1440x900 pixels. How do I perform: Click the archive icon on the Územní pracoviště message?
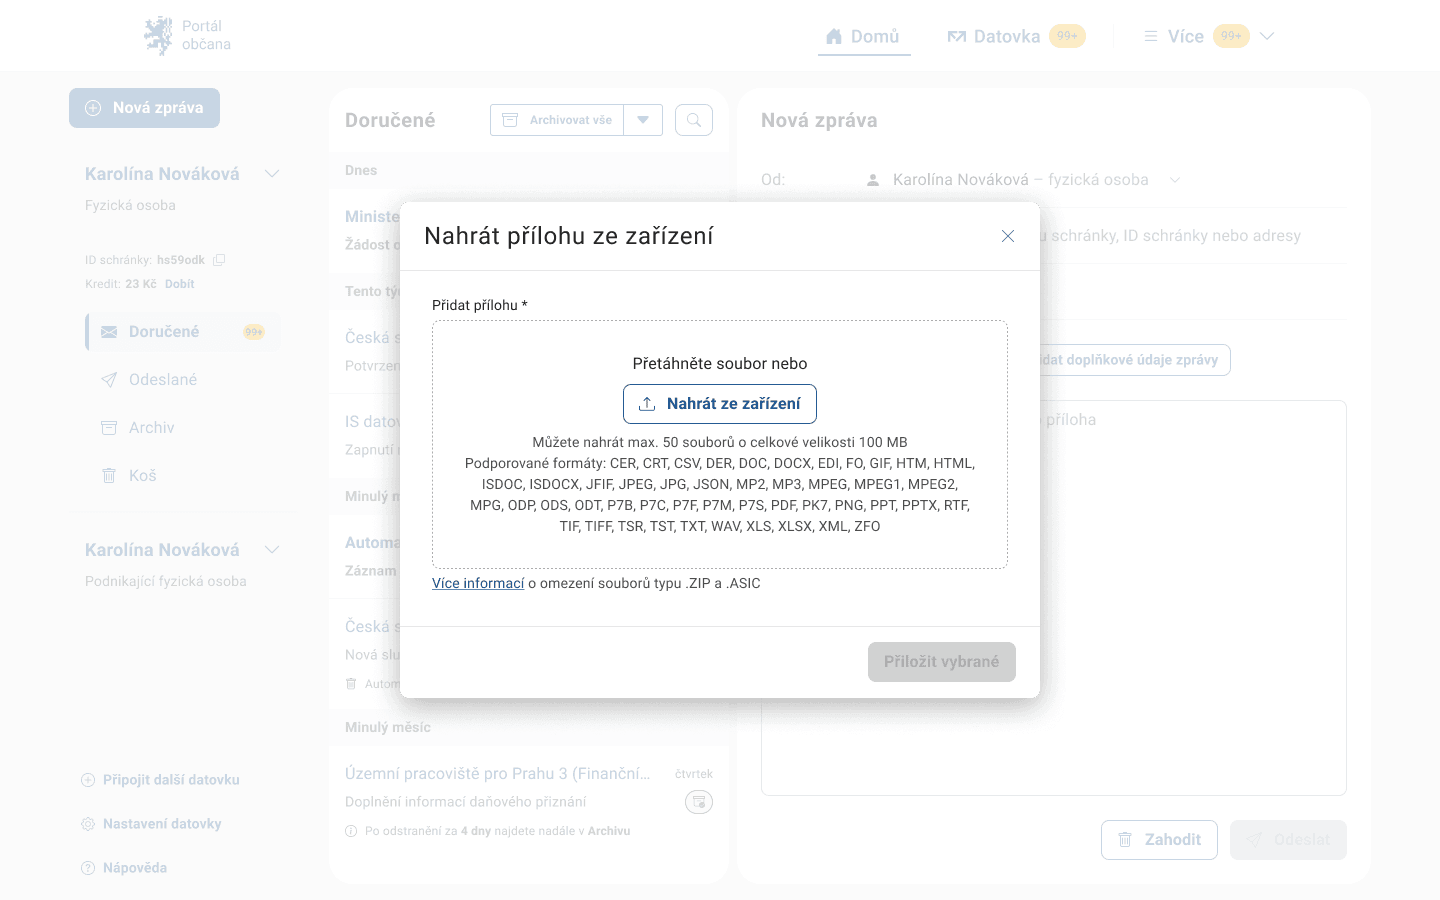(698, 802)
